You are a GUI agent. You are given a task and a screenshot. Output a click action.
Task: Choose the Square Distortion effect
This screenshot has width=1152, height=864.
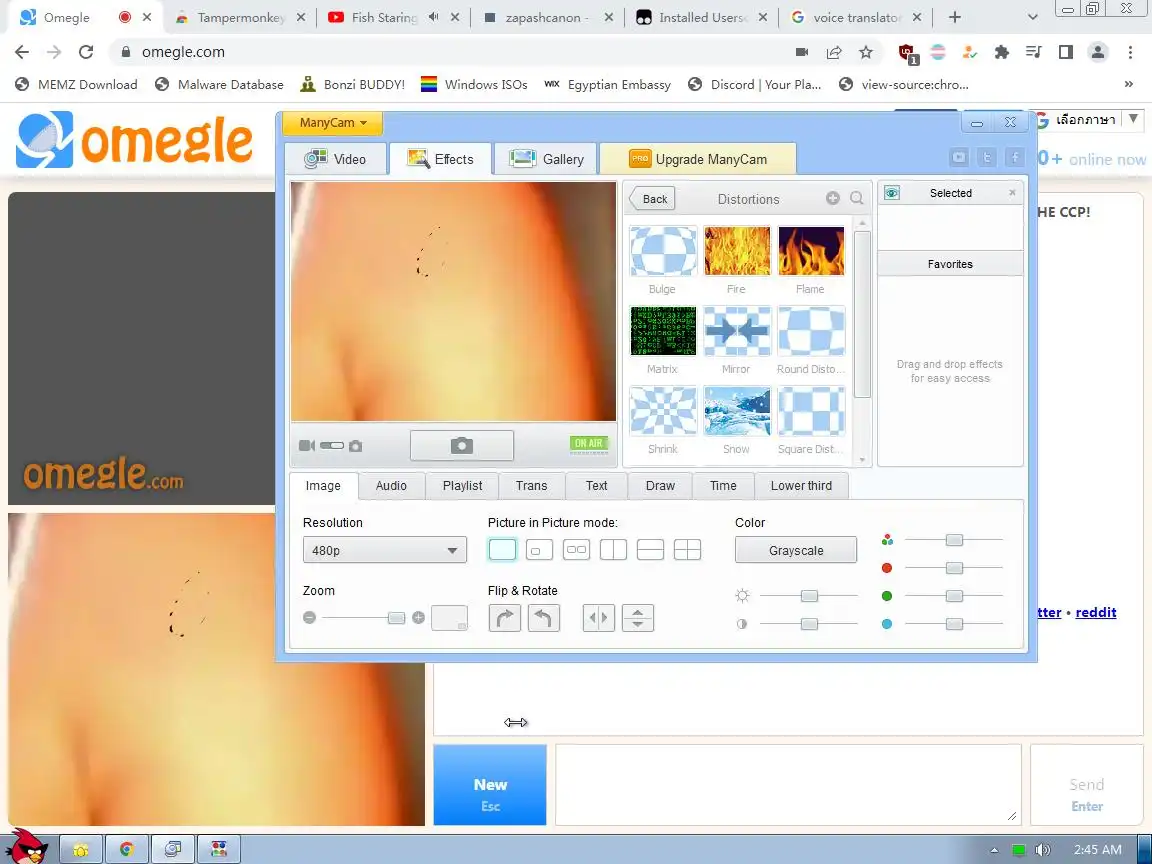coord(811,411)
